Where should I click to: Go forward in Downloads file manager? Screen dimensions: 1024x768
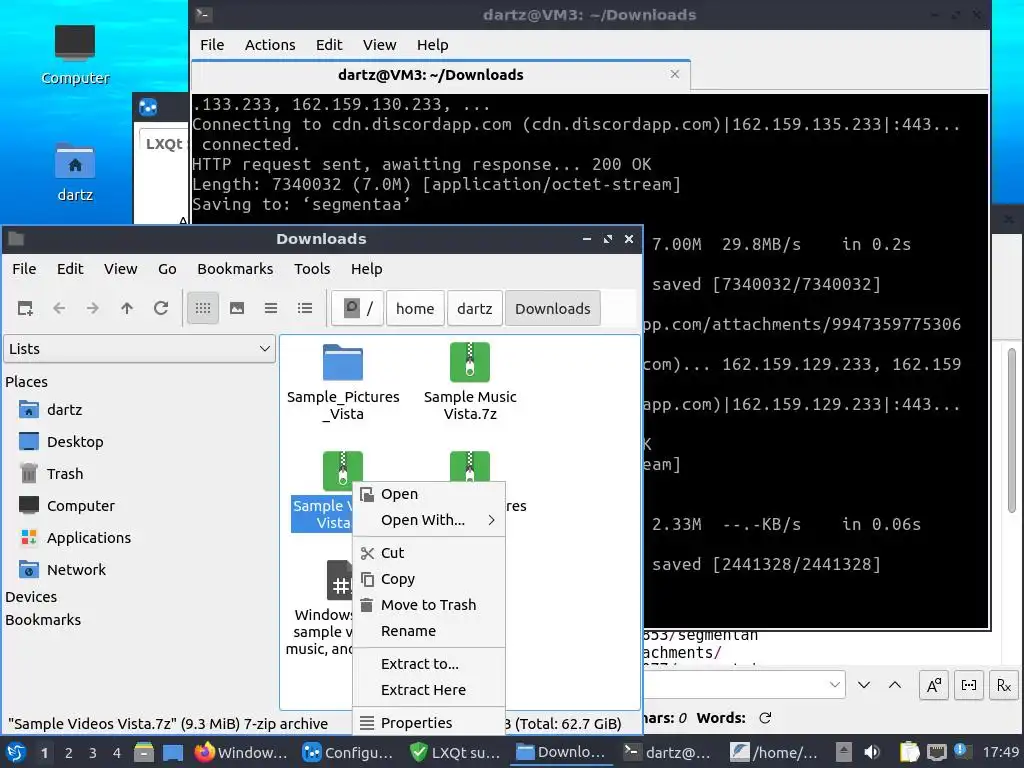pyautogui.click(x=93, y=308)
